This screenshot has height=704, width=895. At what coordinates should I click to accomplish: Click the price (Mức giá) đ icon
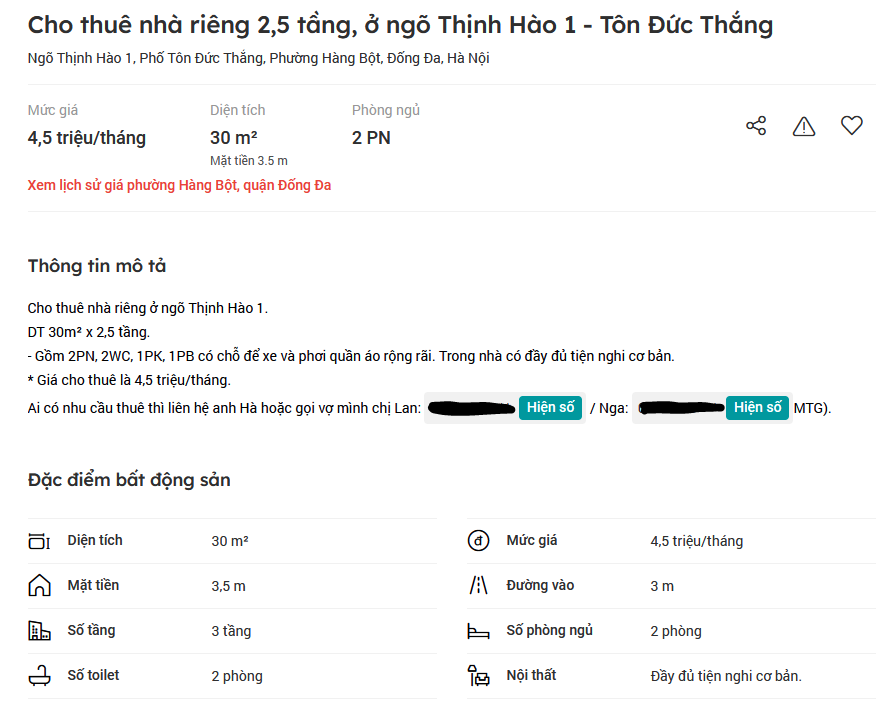pyautogui.click(x=479, y=541)
